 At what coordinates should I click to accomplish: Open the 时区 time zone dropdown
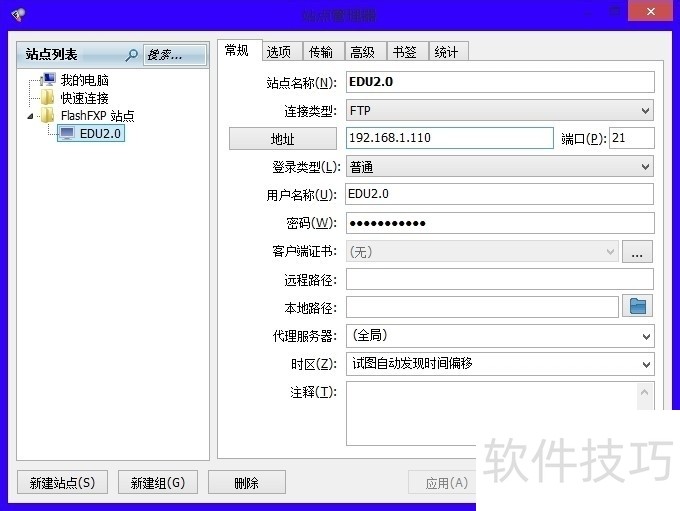(x=499, y=364)
